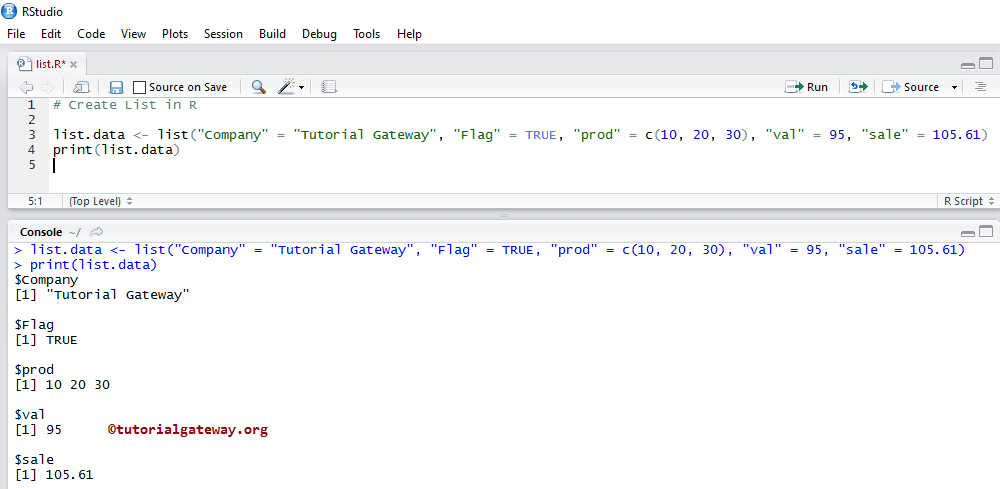Open the Source button dropdown arrow

pos(955,87)
